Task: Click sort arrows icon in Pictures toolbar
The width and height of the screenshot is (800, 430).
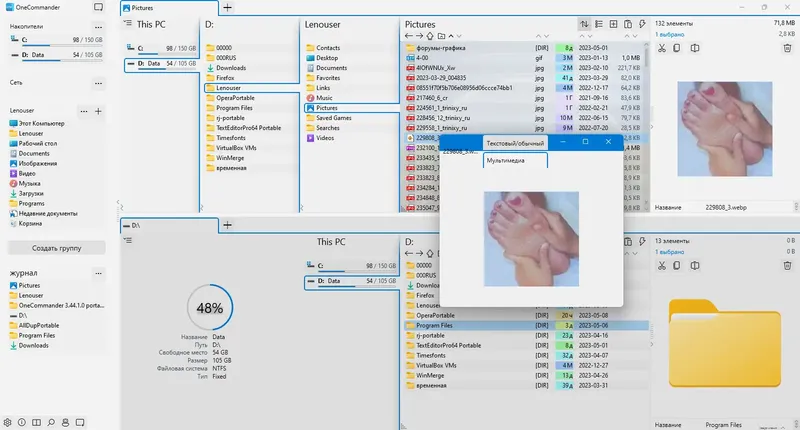Action: [x=584, y=24]
